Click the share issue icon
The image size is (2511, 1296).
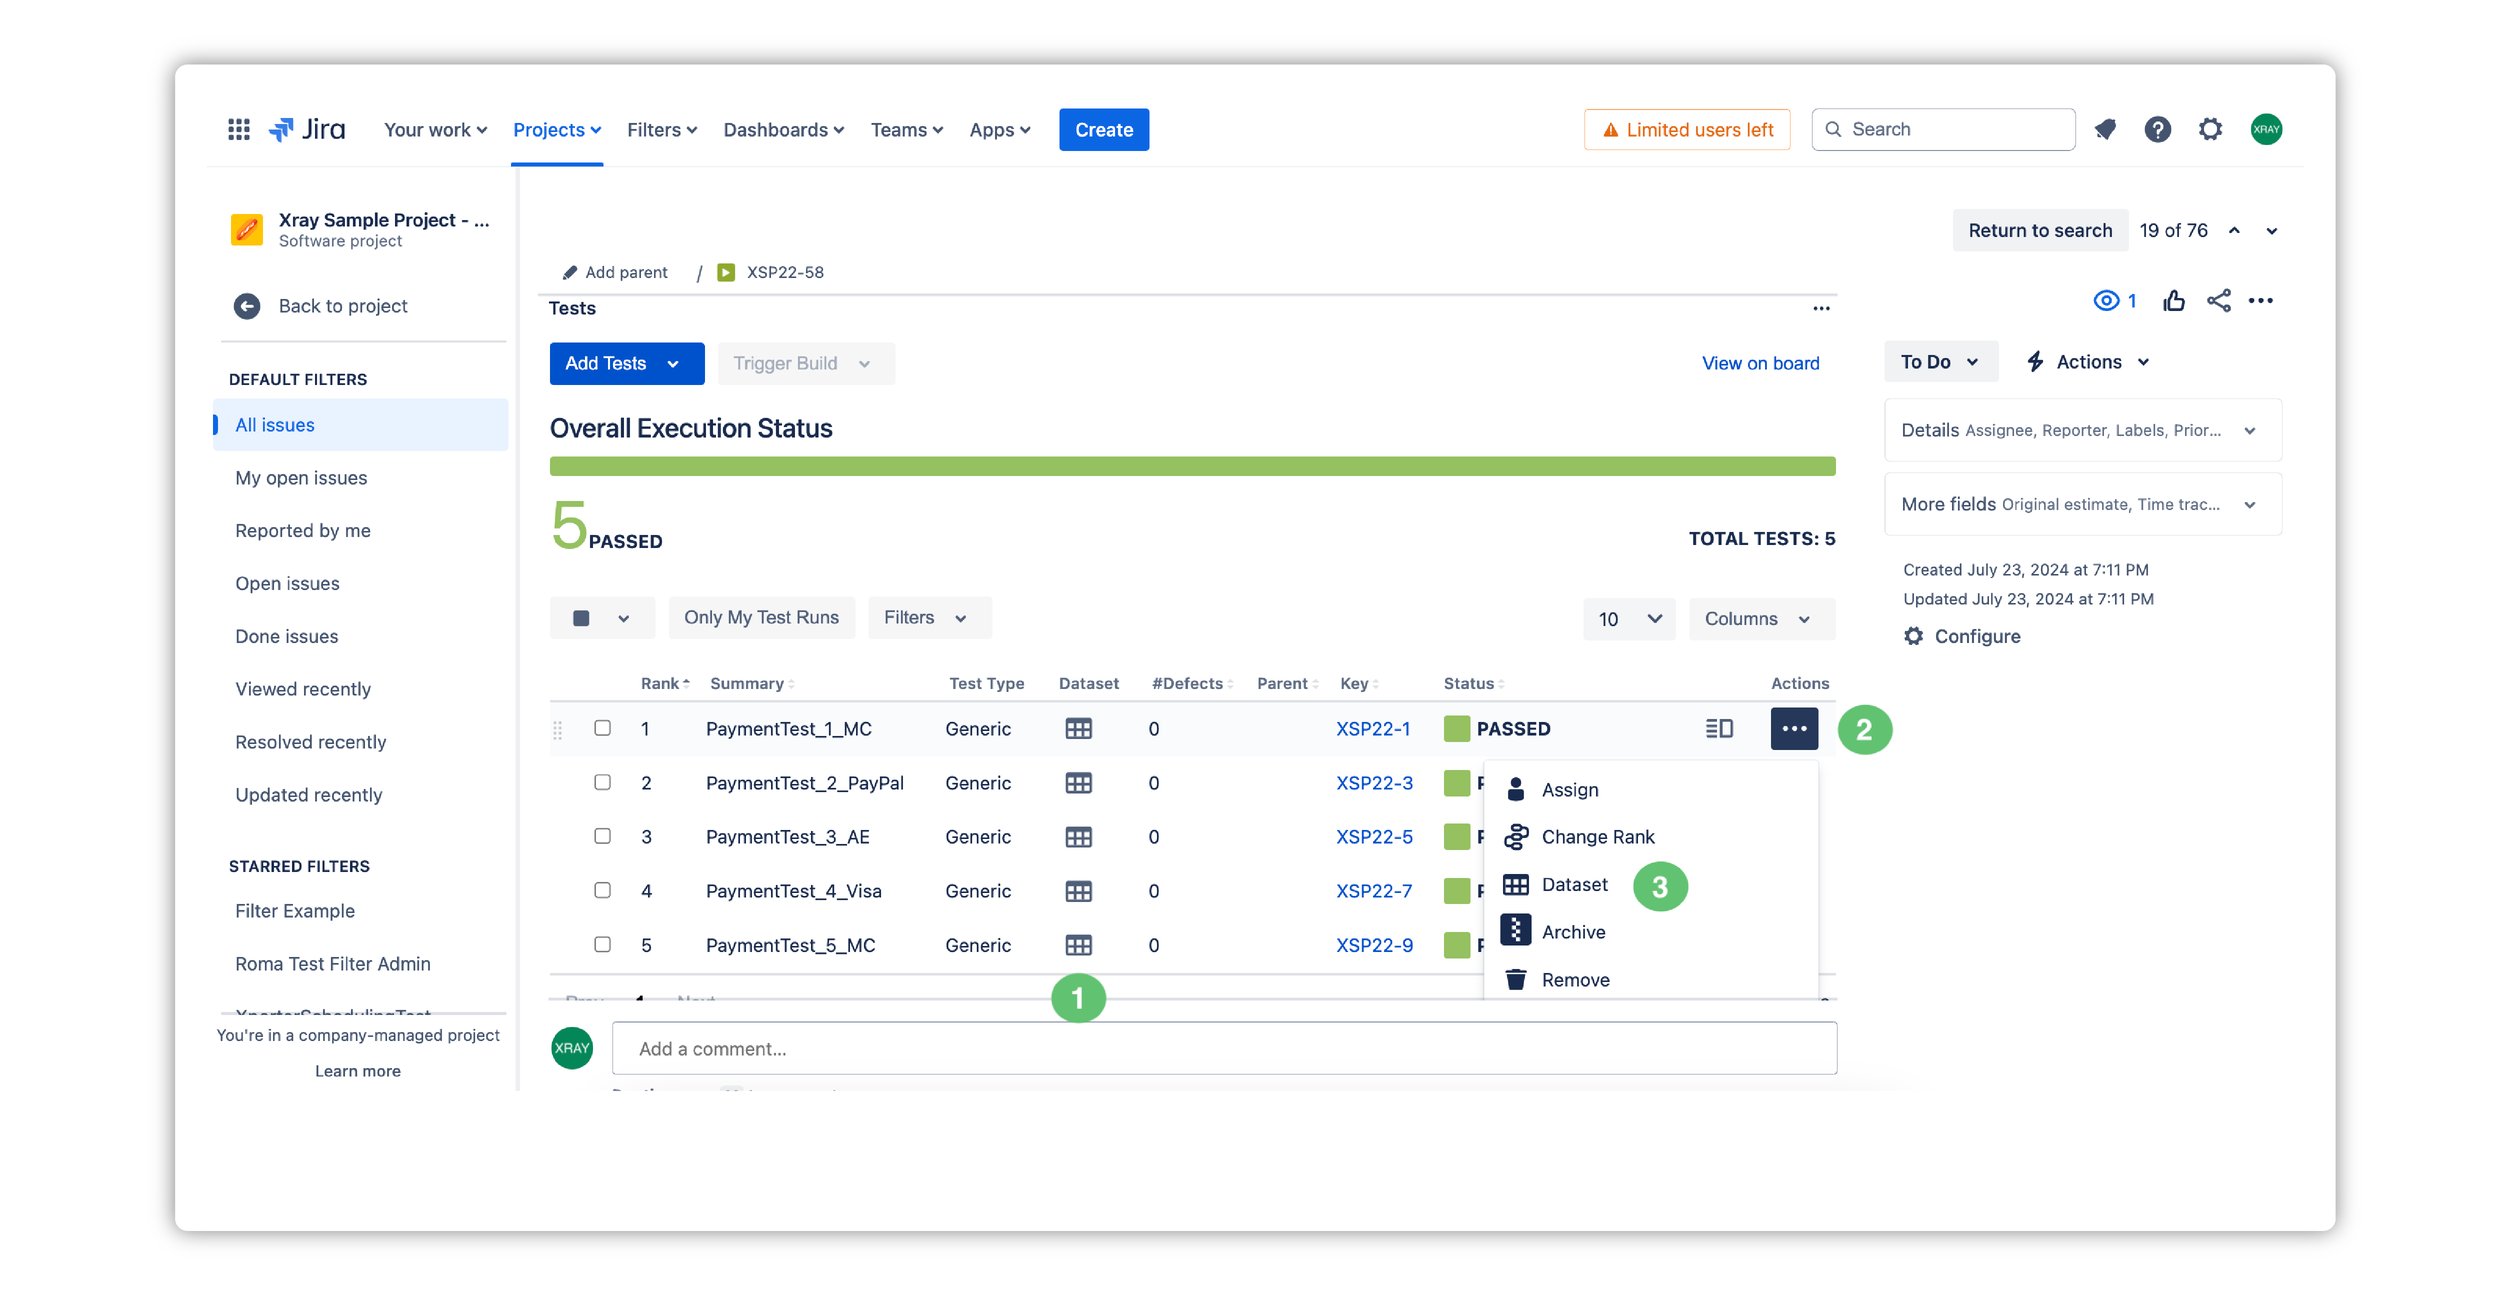point(2218,301)
